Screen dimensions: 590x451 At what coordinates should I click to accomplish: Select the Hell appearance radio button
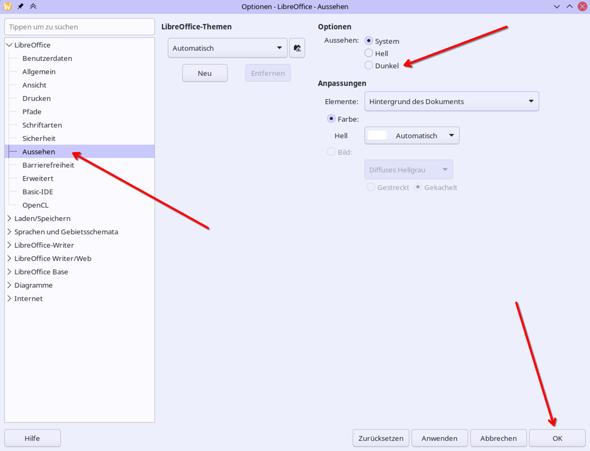click(x=368, y=53)
